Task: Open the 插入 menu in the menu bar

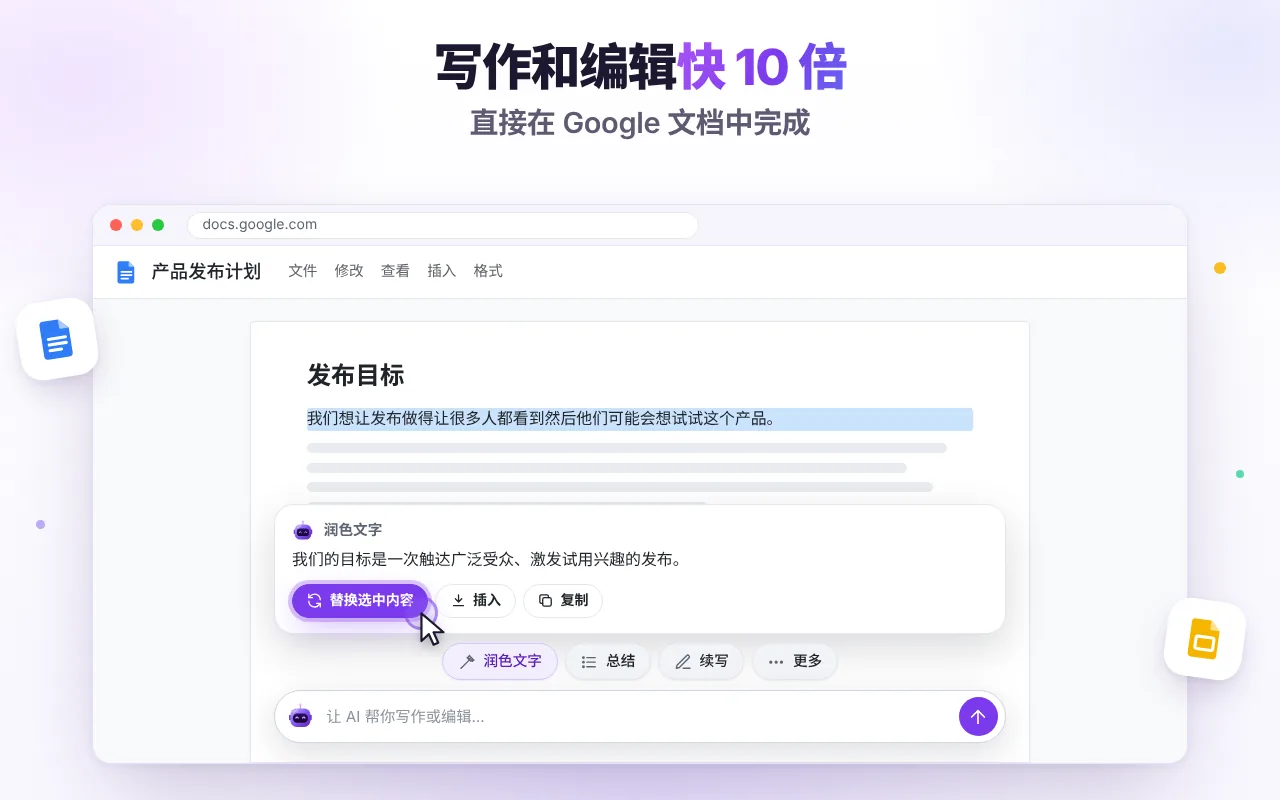Action: click(x=441, y=271)
